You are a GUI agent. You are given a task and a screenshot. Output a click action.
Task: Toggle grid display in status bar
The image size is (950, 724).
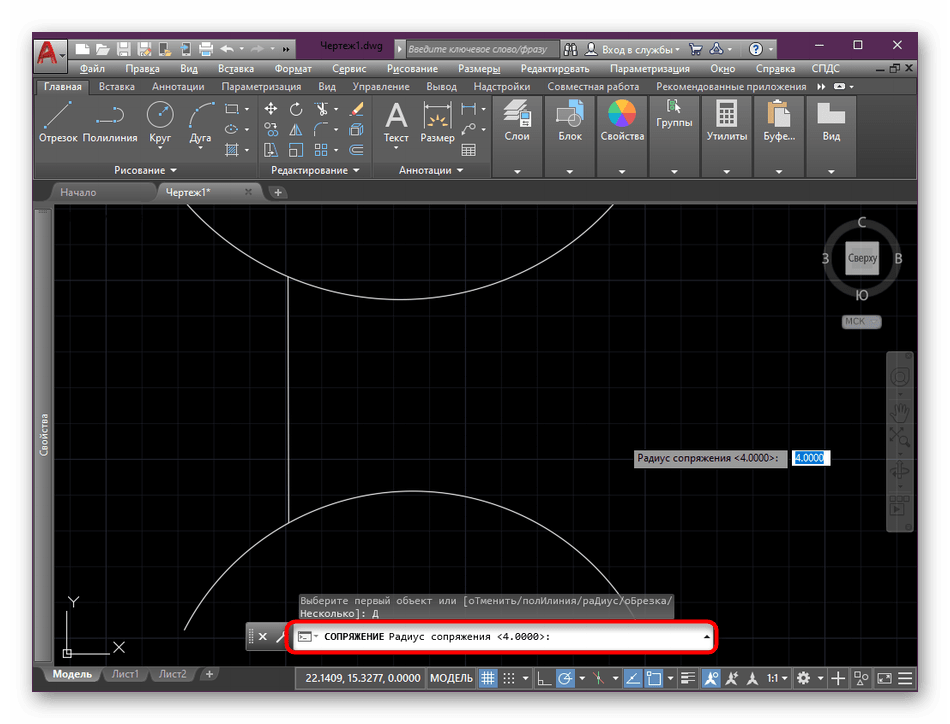click(489, 679)
